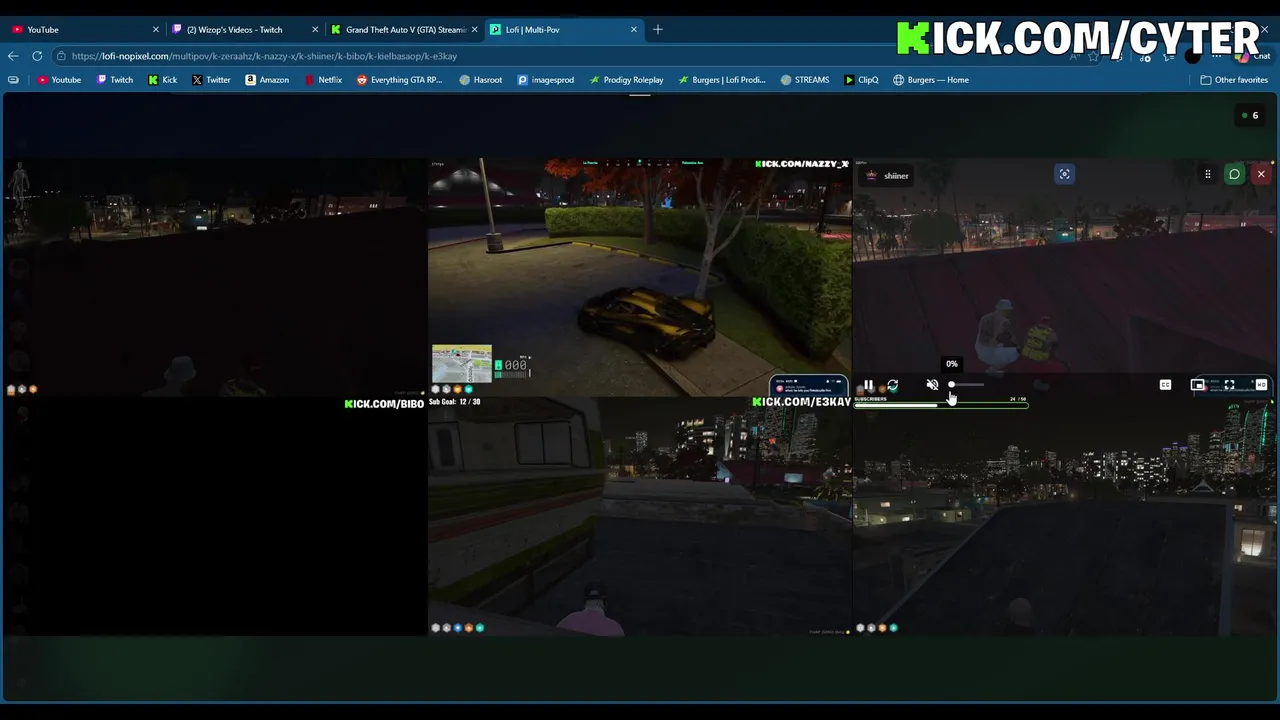Screen dimensions: 1280x720
Task: Open the Twitter bookmark
Action: (x=211, y=80)
